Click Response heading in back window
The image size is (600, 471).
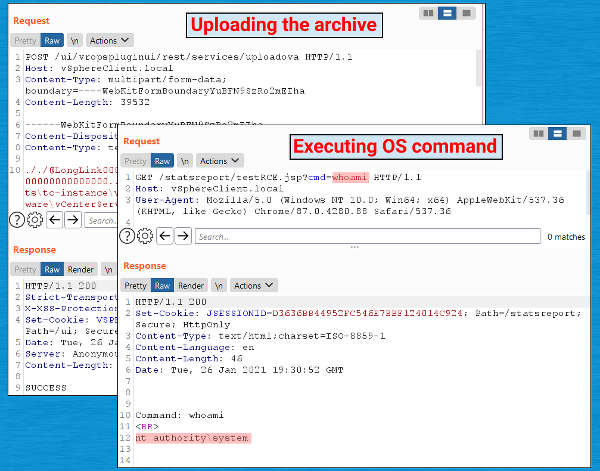pos(34,249)
